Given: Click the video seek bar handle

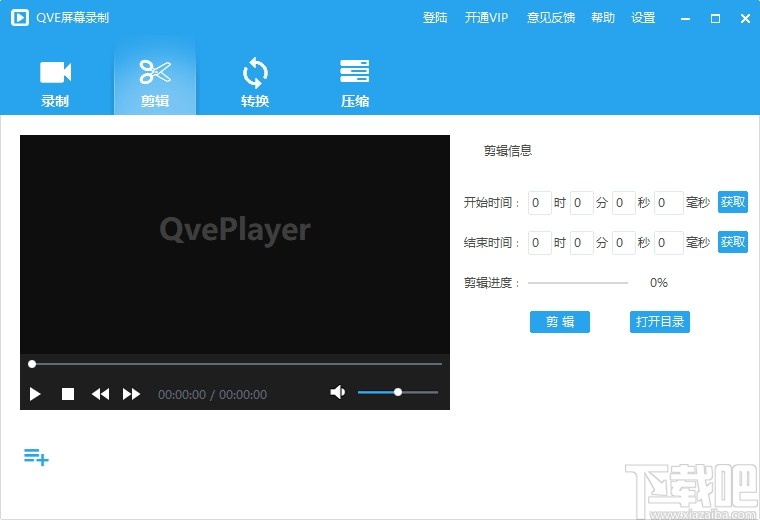Looking at the screenshot, I should click(32, 363).
